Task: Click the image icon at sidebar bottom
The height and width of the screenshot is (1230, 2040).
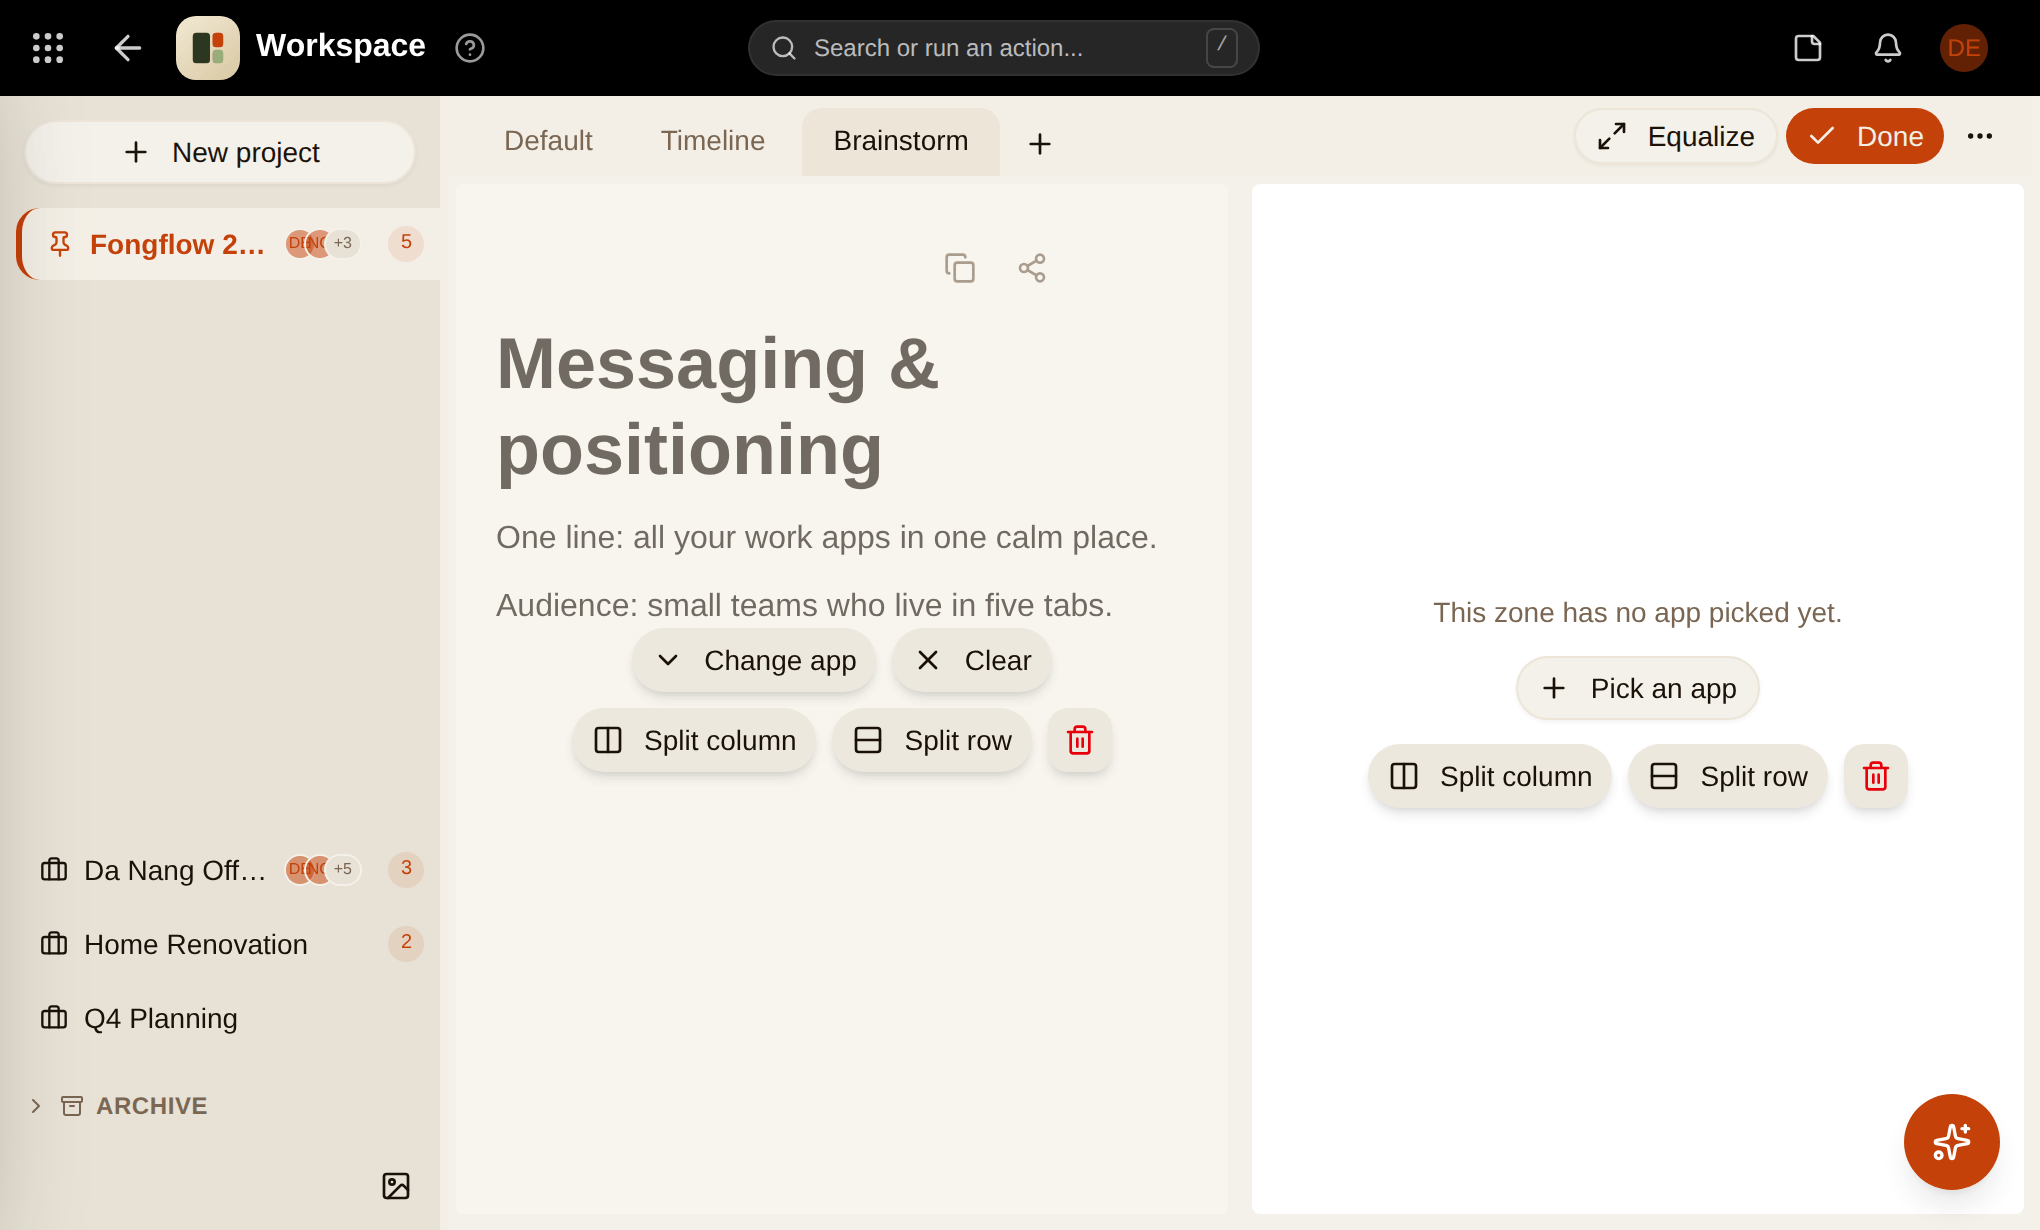Action: click(x=396, y=1186)
